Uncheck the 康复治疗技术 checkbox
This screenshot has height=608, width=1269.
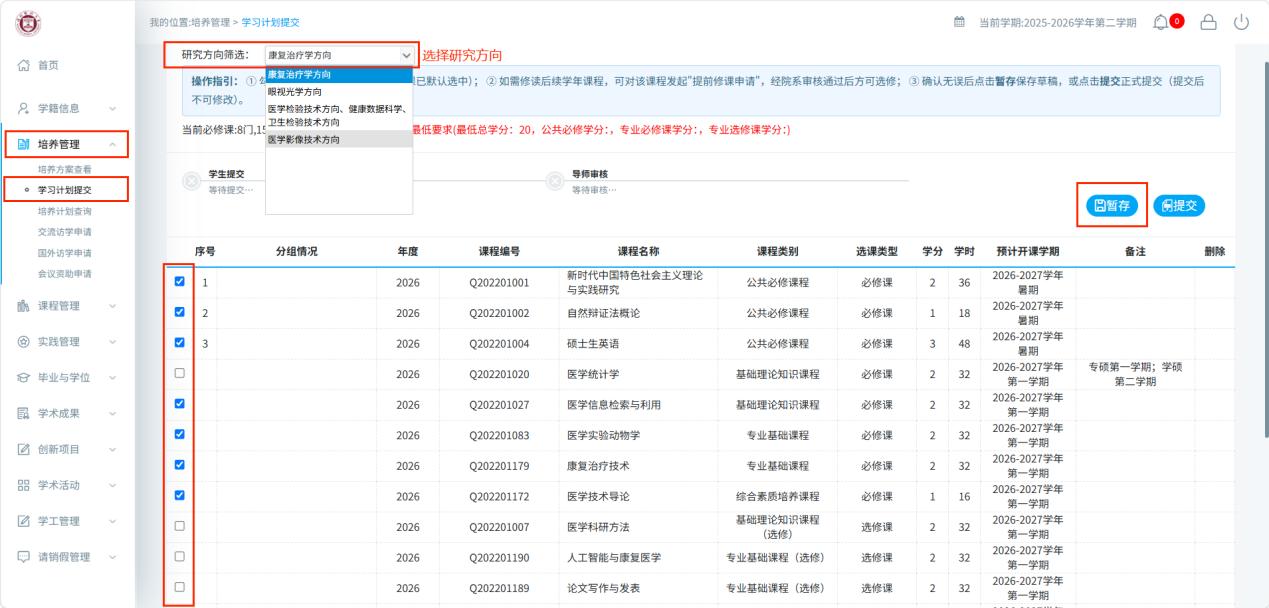[x=179, y=464]
